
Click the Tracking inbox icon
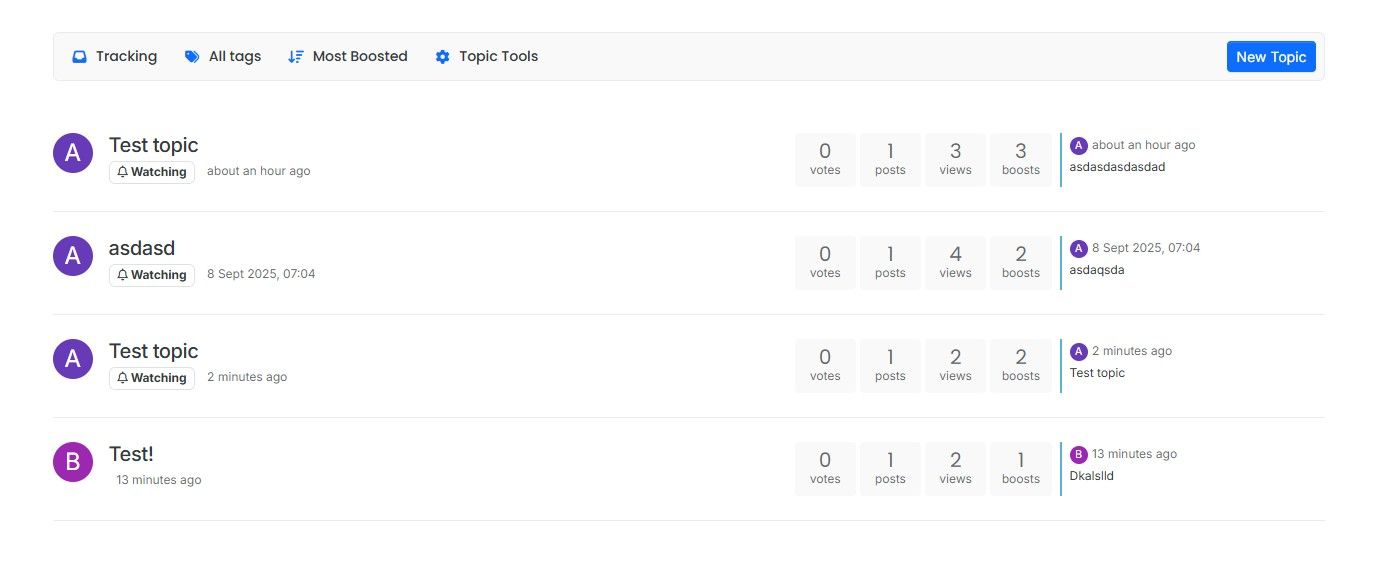point(79,57)
